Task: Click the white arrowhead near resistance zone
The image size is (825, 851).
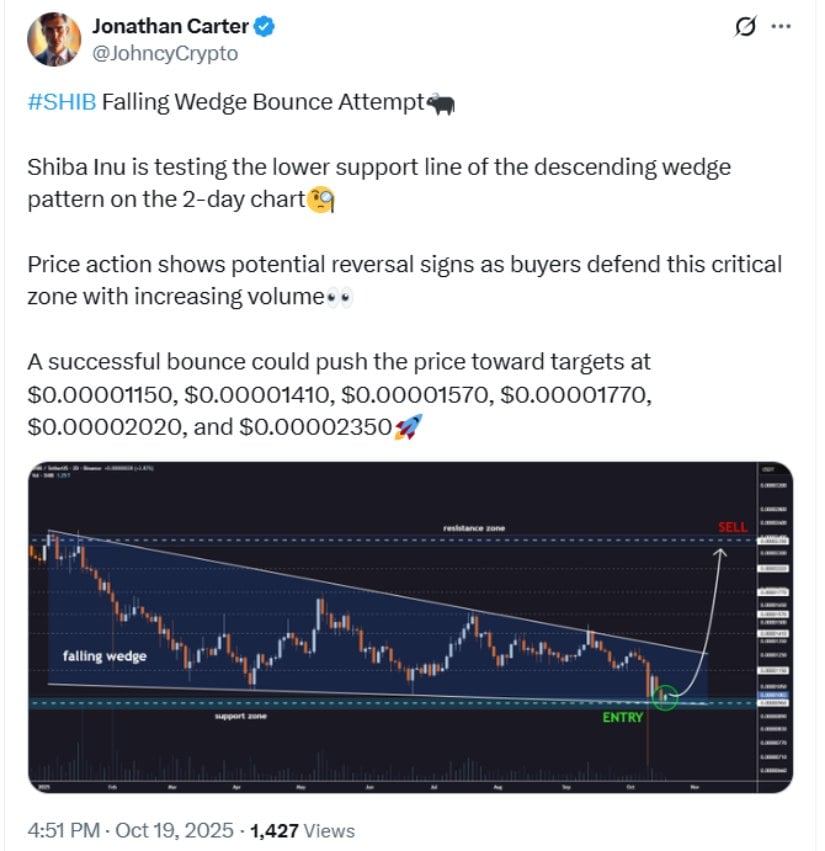Action: pyautogui.click(x=718, y=550)
